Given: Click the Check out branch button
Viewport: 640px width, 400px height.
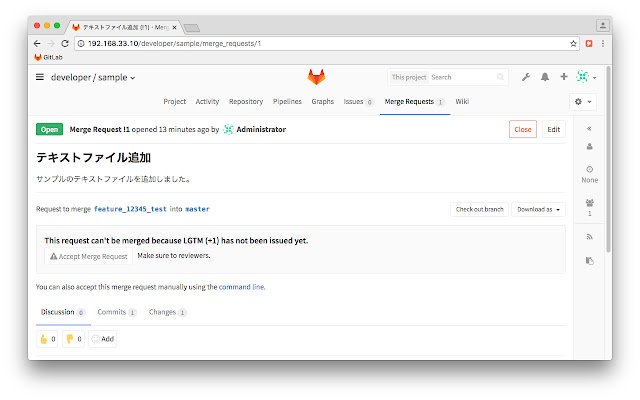Looking at the screenshot, I should 480,209.
